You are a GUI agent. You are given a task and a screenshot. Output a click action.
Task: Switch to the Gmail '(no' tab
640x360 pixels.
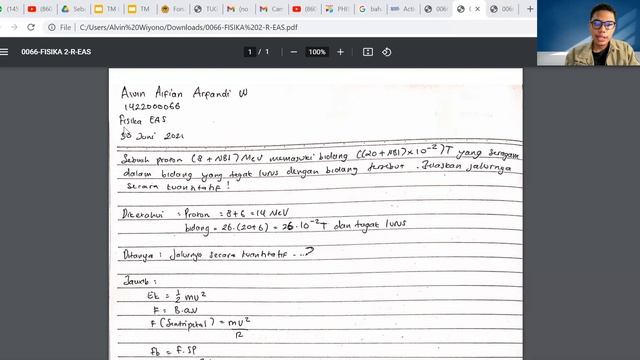pos(239,9)
